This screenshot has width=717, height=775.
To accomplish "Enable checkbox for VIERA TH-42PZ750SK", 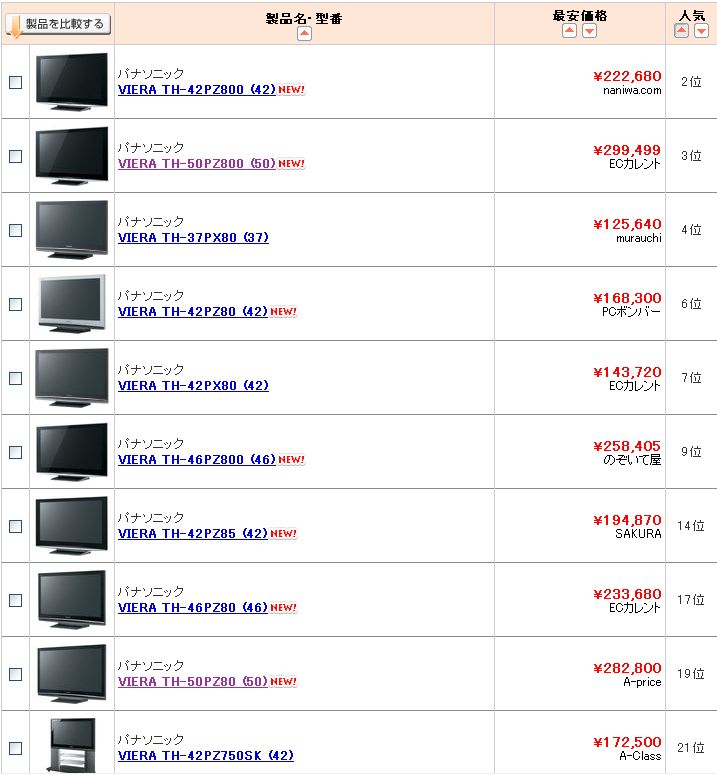I will coord(15,748).
